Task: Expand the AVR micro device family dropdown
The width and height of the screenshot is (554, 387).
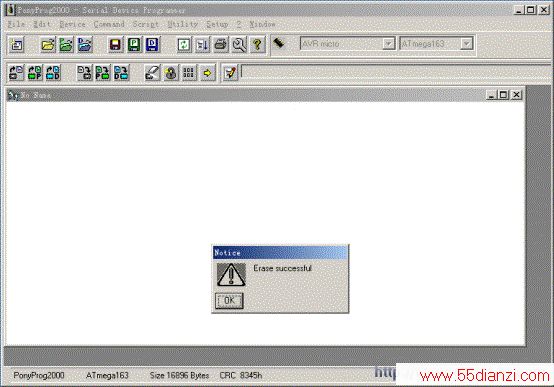Action: (x=388, y=44)
